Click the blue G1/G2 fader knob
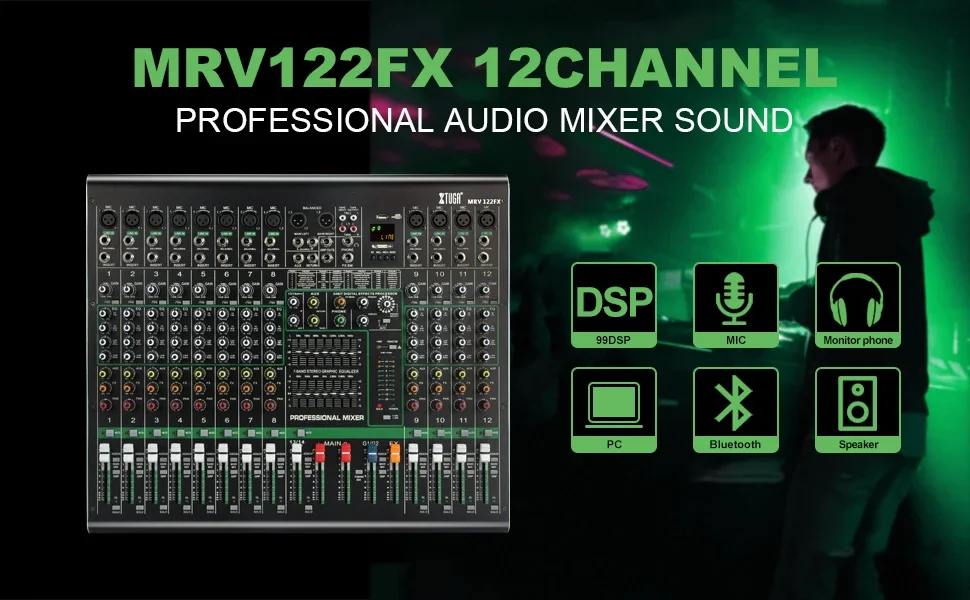Image resolution: width=970 pixels, height=600 pixels. coord(372,453)
